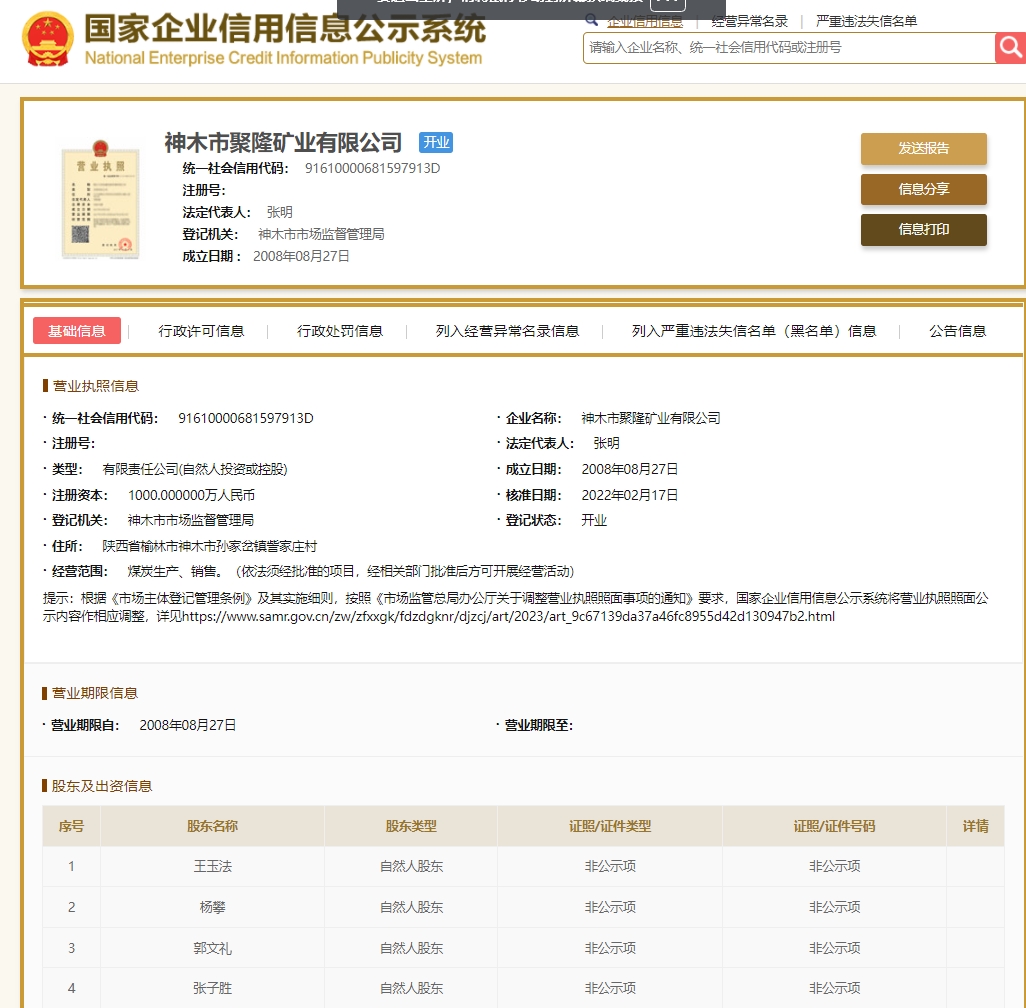Switch to the 行政许可信息 tab
The image size is (1026, 1008).
[x=201, y=331]
